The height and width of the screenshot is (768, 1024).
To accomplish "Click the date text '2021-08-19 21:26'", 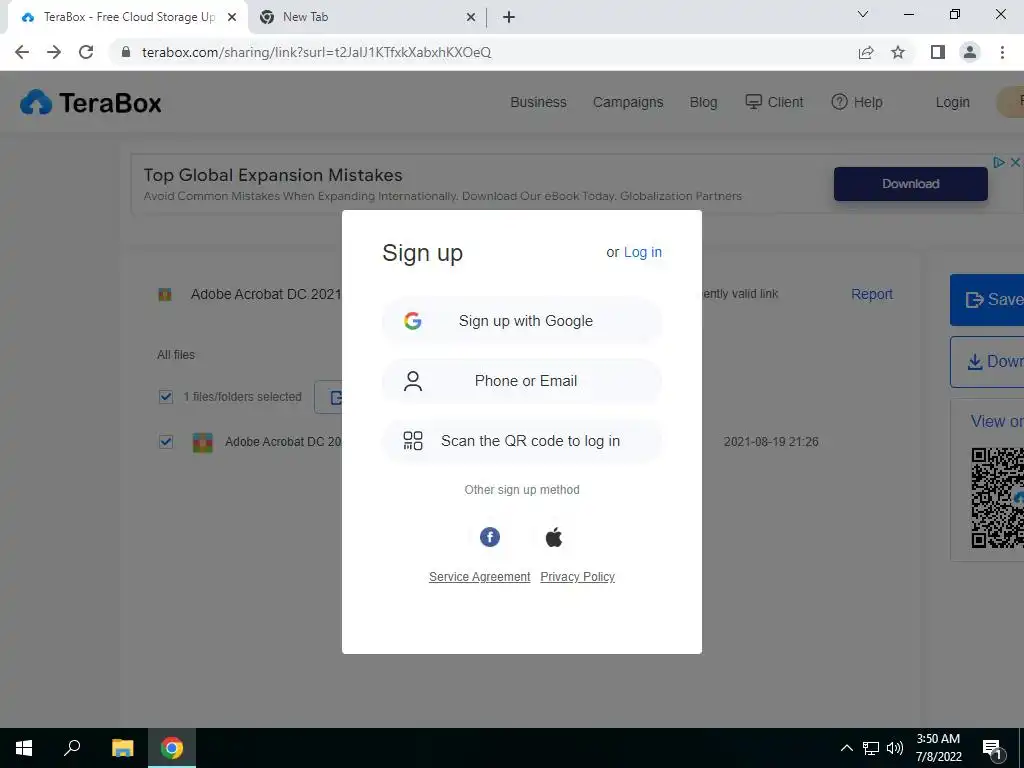I will [x=771, y=442].
